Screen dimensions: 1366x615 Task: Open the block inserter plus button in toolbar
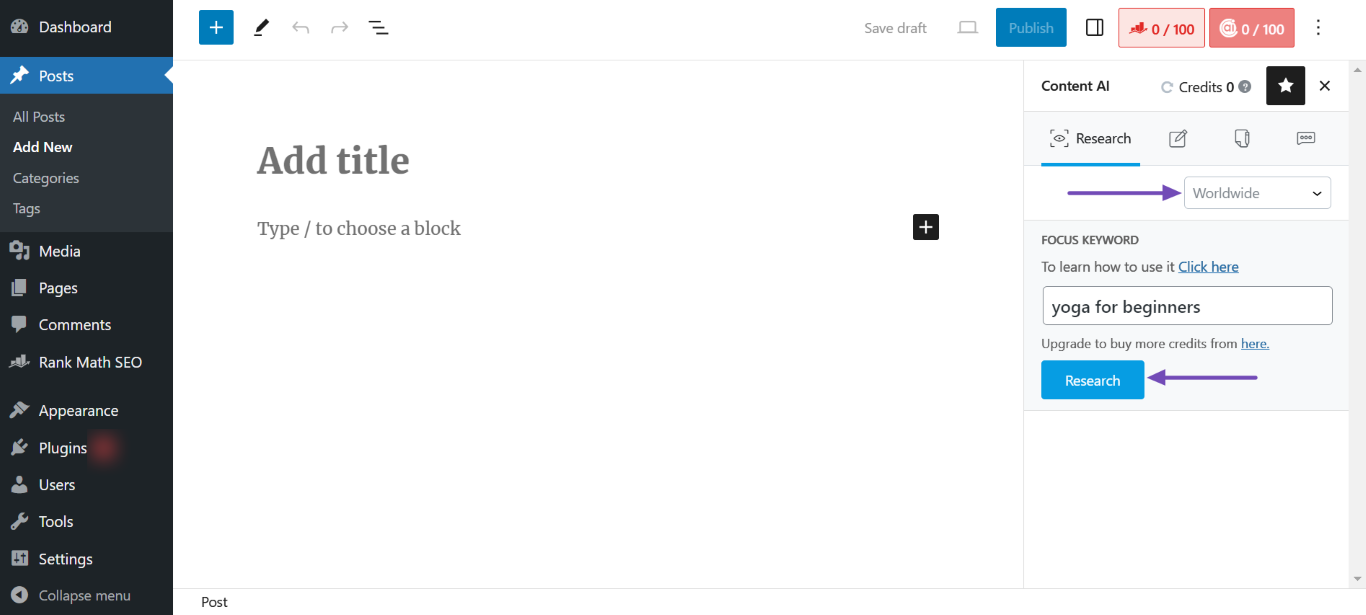click(x=216, y=28)
